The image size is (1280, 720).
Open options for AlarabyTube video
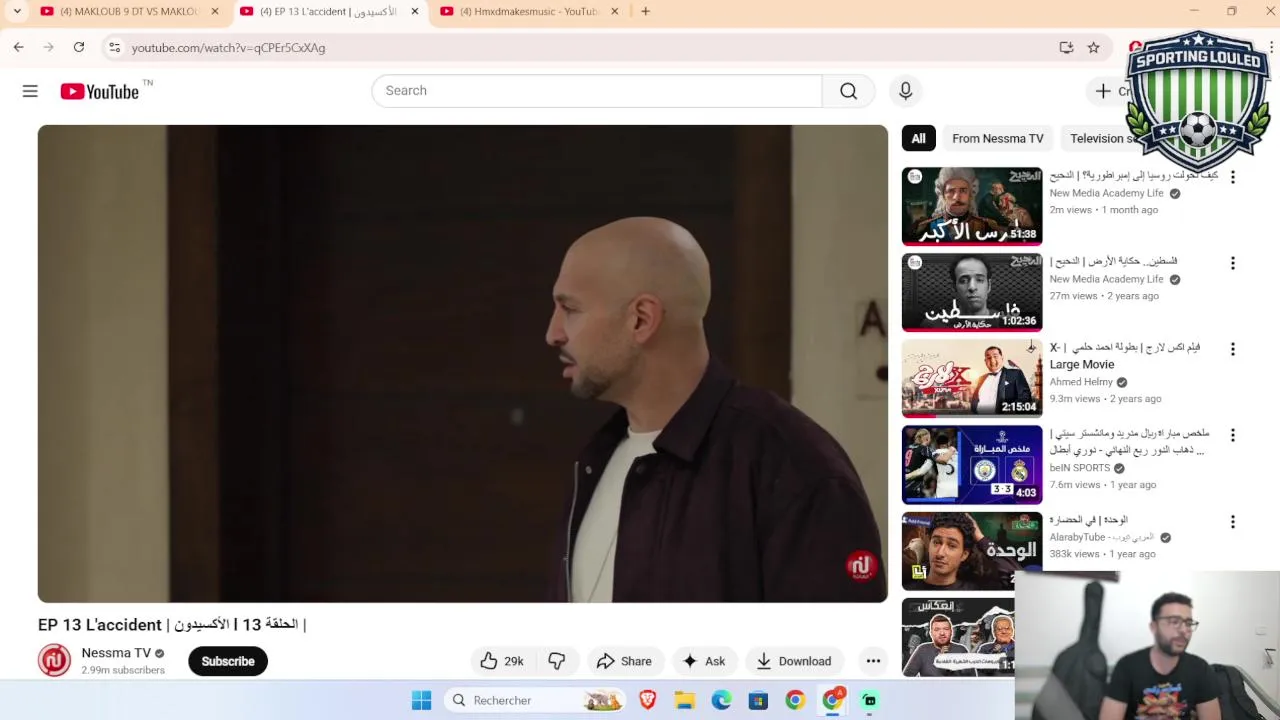[x=1232, y=522]
